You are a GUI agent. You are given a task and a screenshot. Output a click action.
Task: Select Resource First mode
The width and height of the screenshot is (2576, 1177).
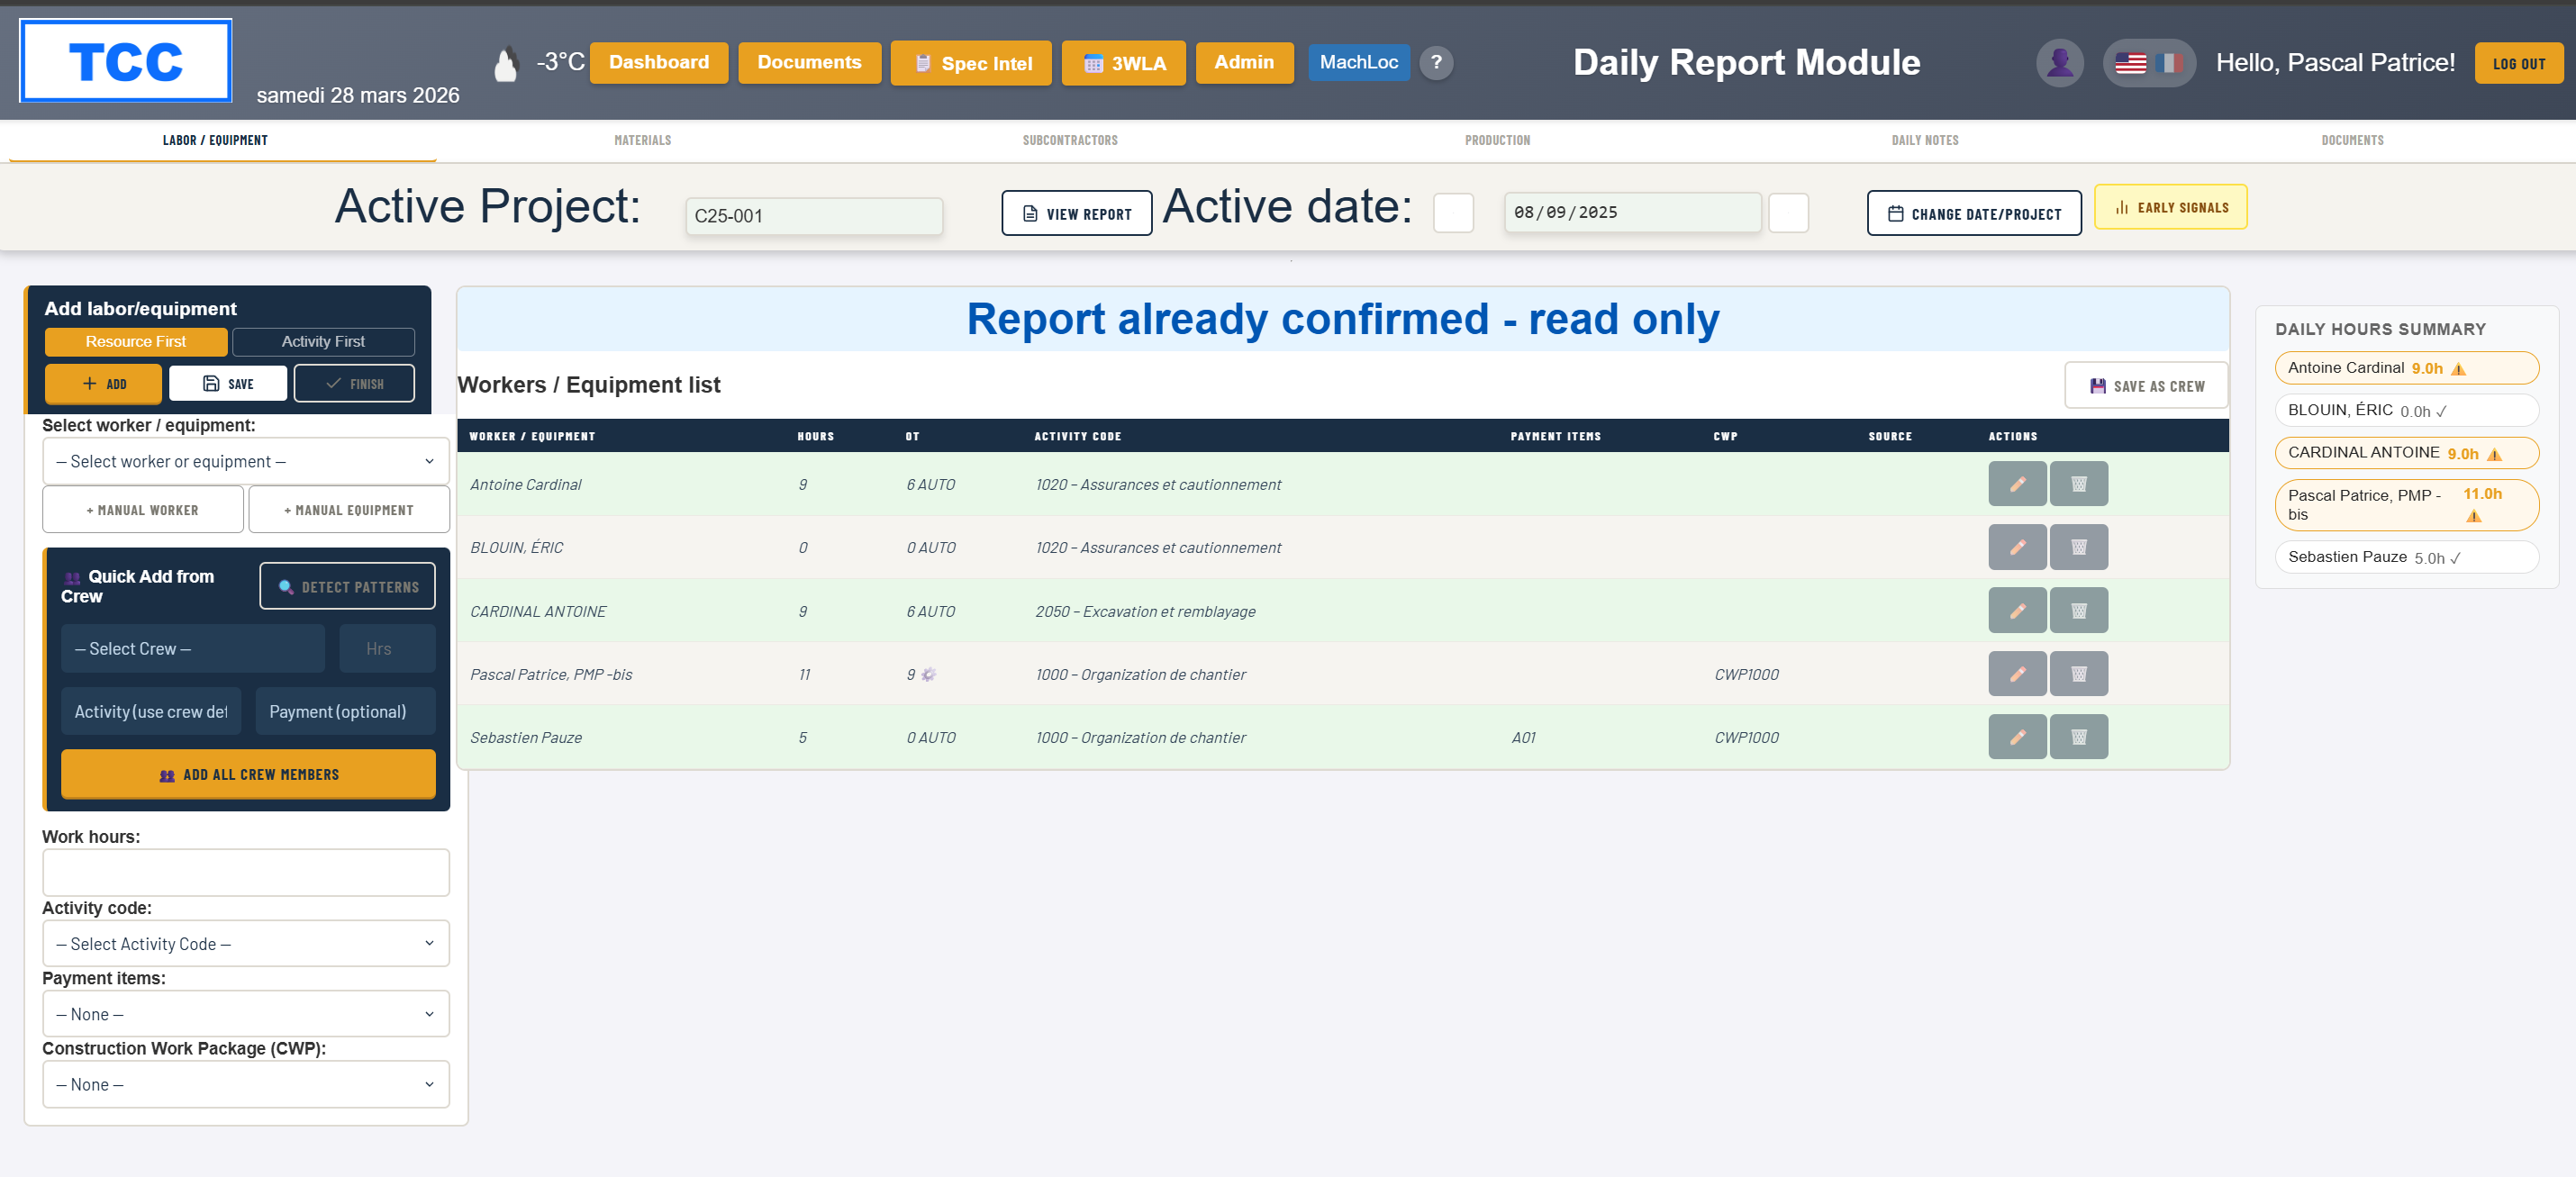coord(136,342)
